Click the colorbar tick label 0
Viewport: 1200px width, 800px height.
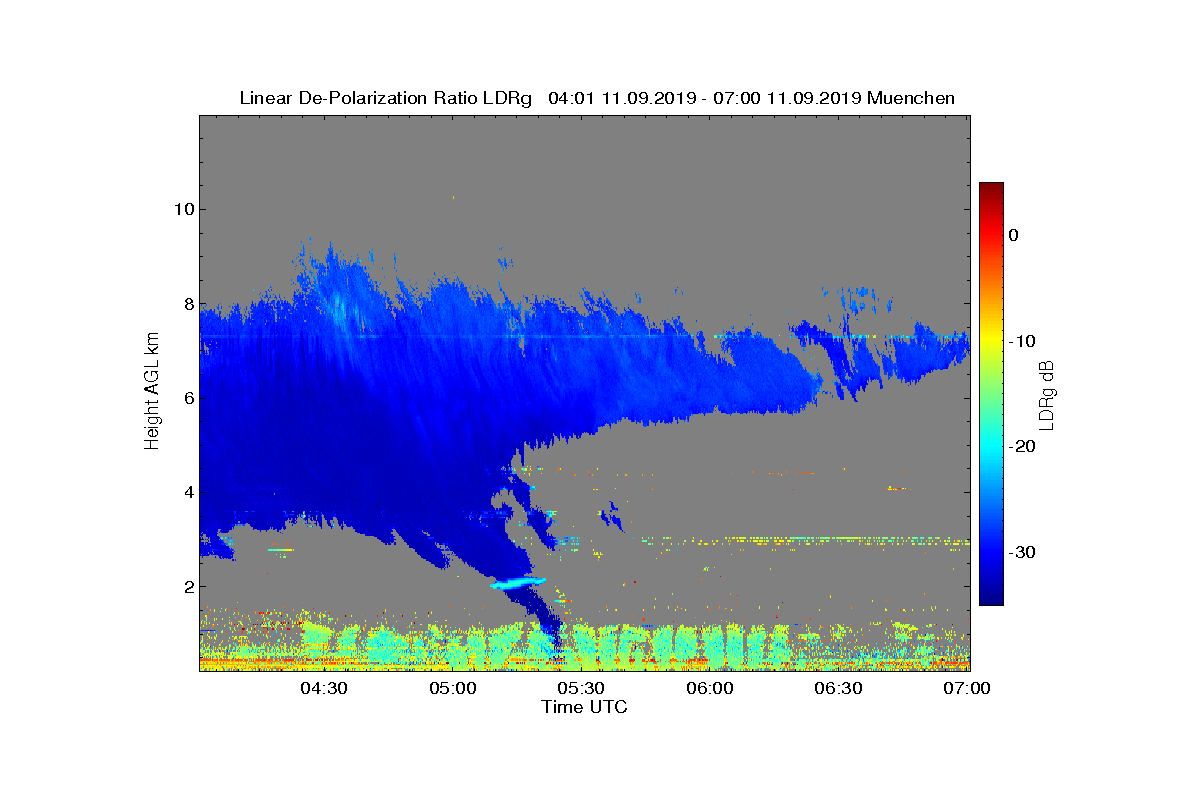1013,235
